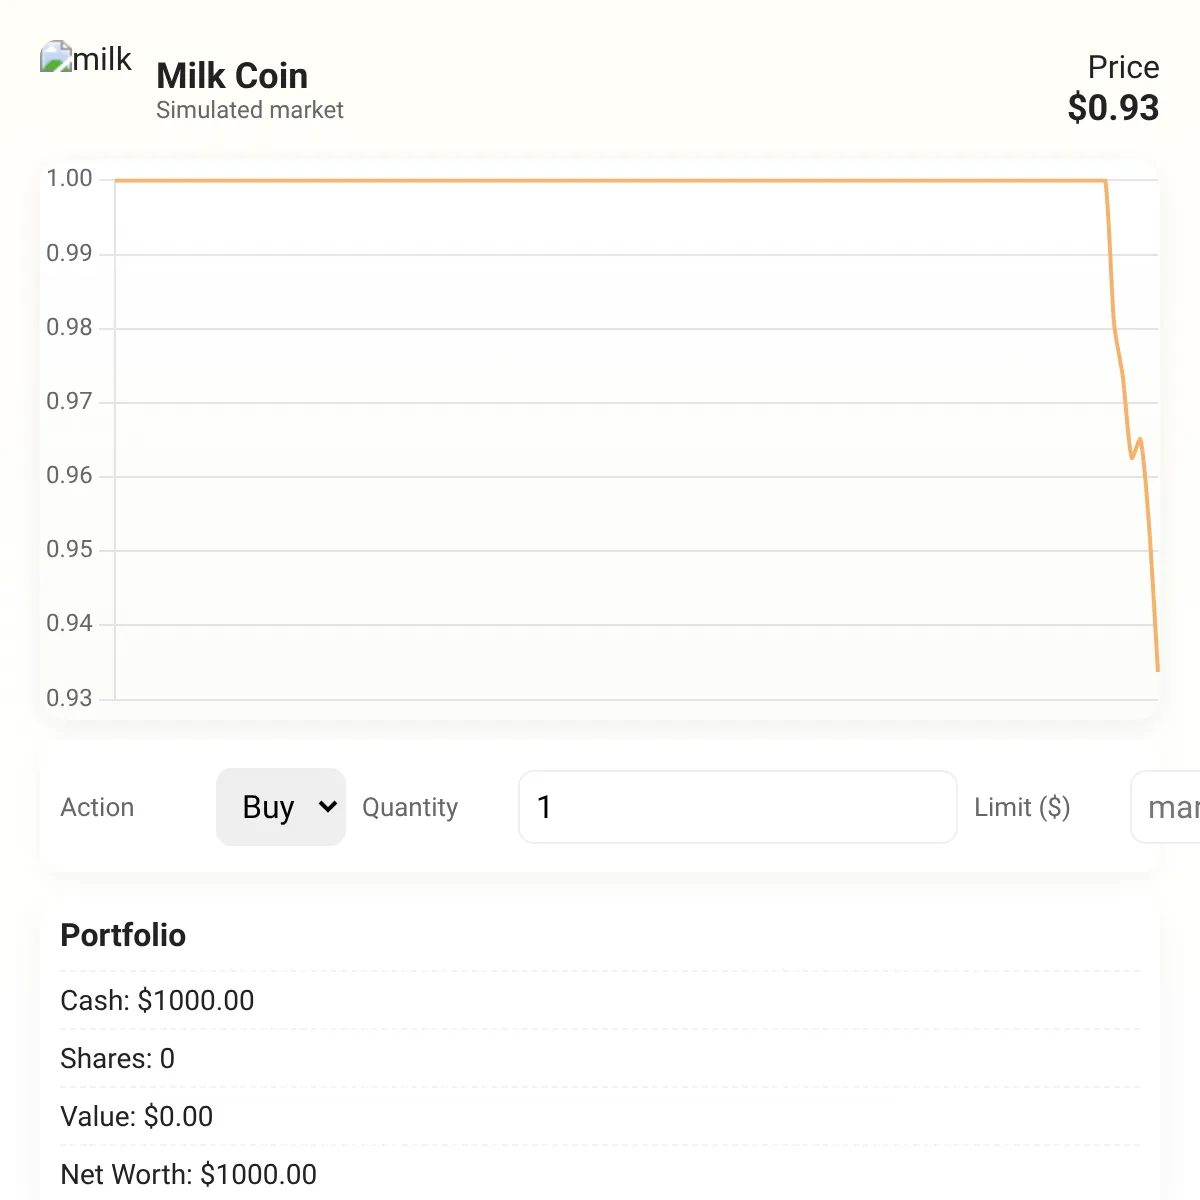Click the 1.00 y-axis label
This screenshot has height=1200, width=1200.
click(x=69, y=179)
